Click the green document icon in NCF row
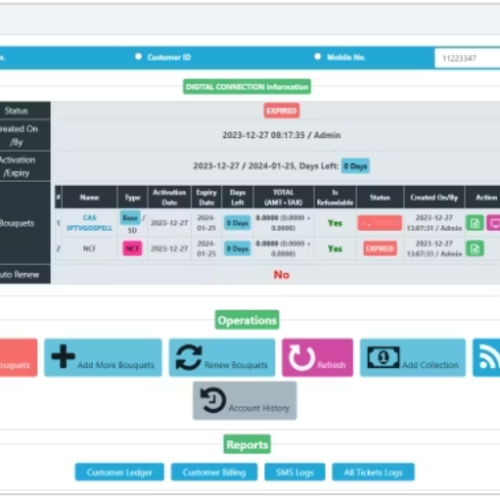 475,249
